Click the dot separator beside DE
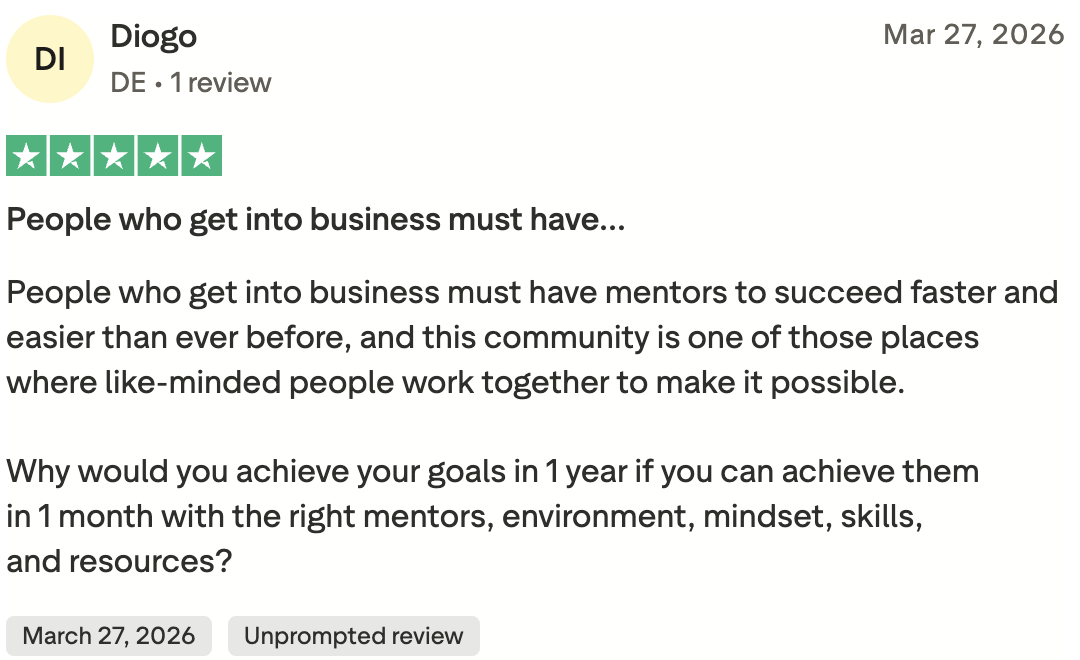Image resolution: width=1080 pixels, height=660 pixels. tap(158, 85)
